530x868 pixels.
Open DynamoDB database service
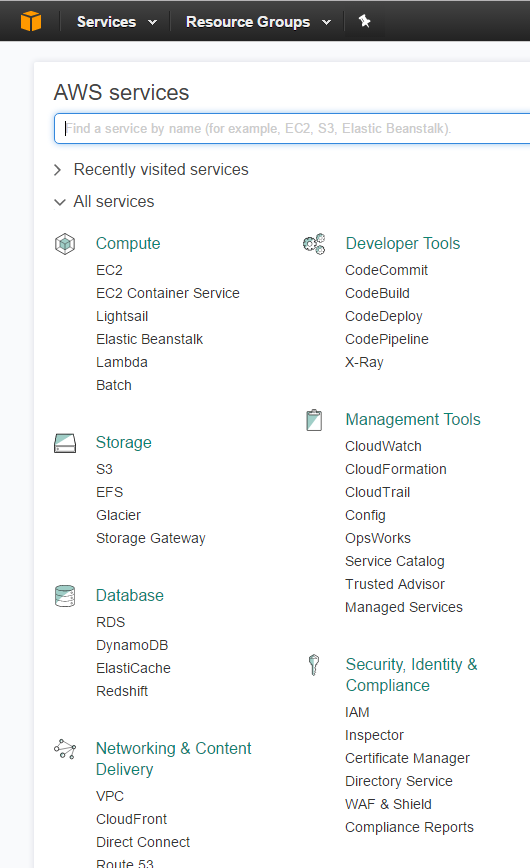coord(132,645)
